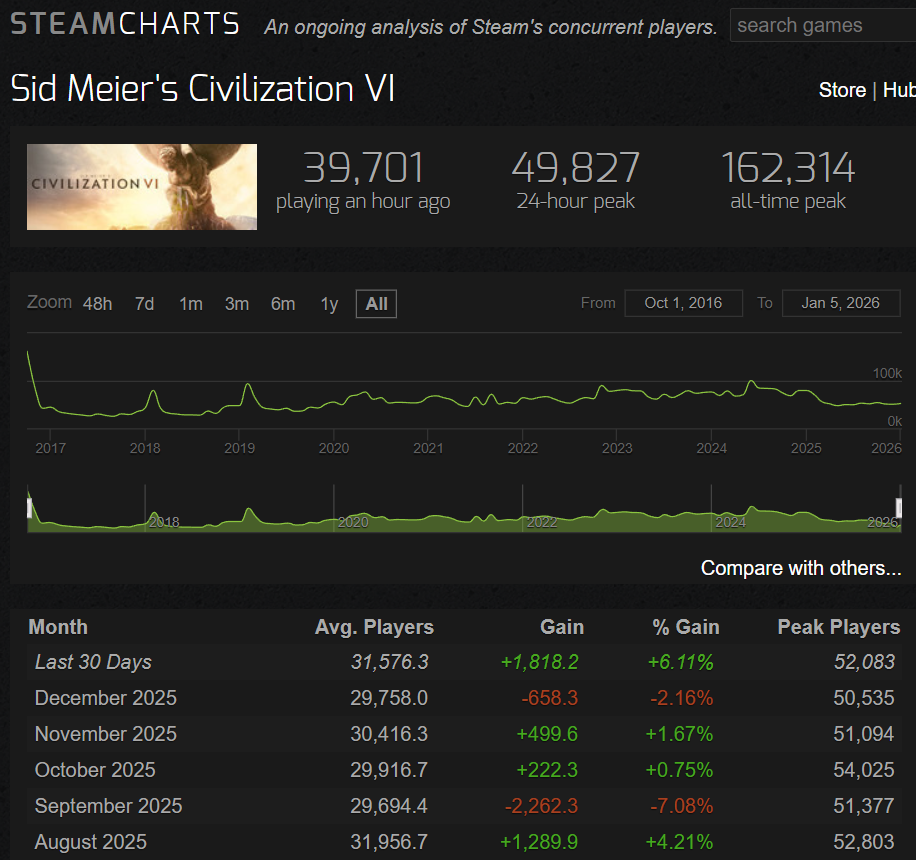916x860 pixels.
Task: Click the Month column header
Action: coord(58,627)
